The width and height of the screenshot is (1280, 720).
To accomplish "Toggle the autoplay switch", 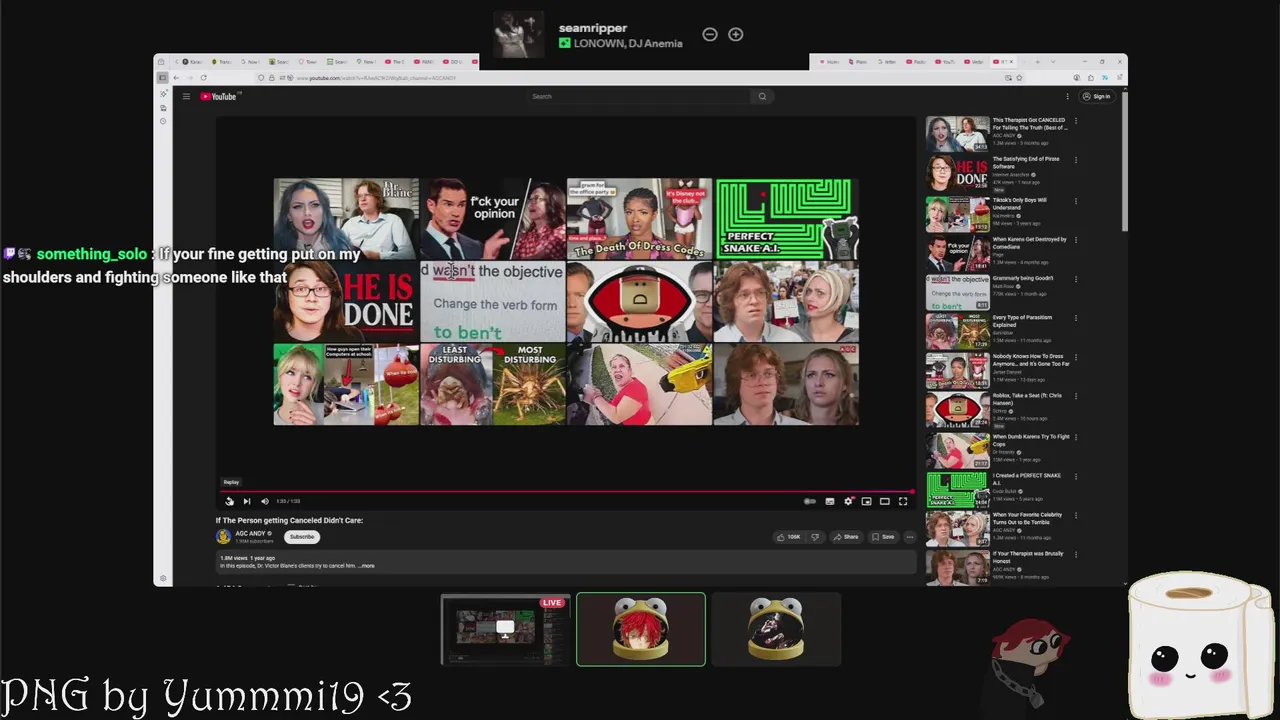I will click(x=810, y=501).
